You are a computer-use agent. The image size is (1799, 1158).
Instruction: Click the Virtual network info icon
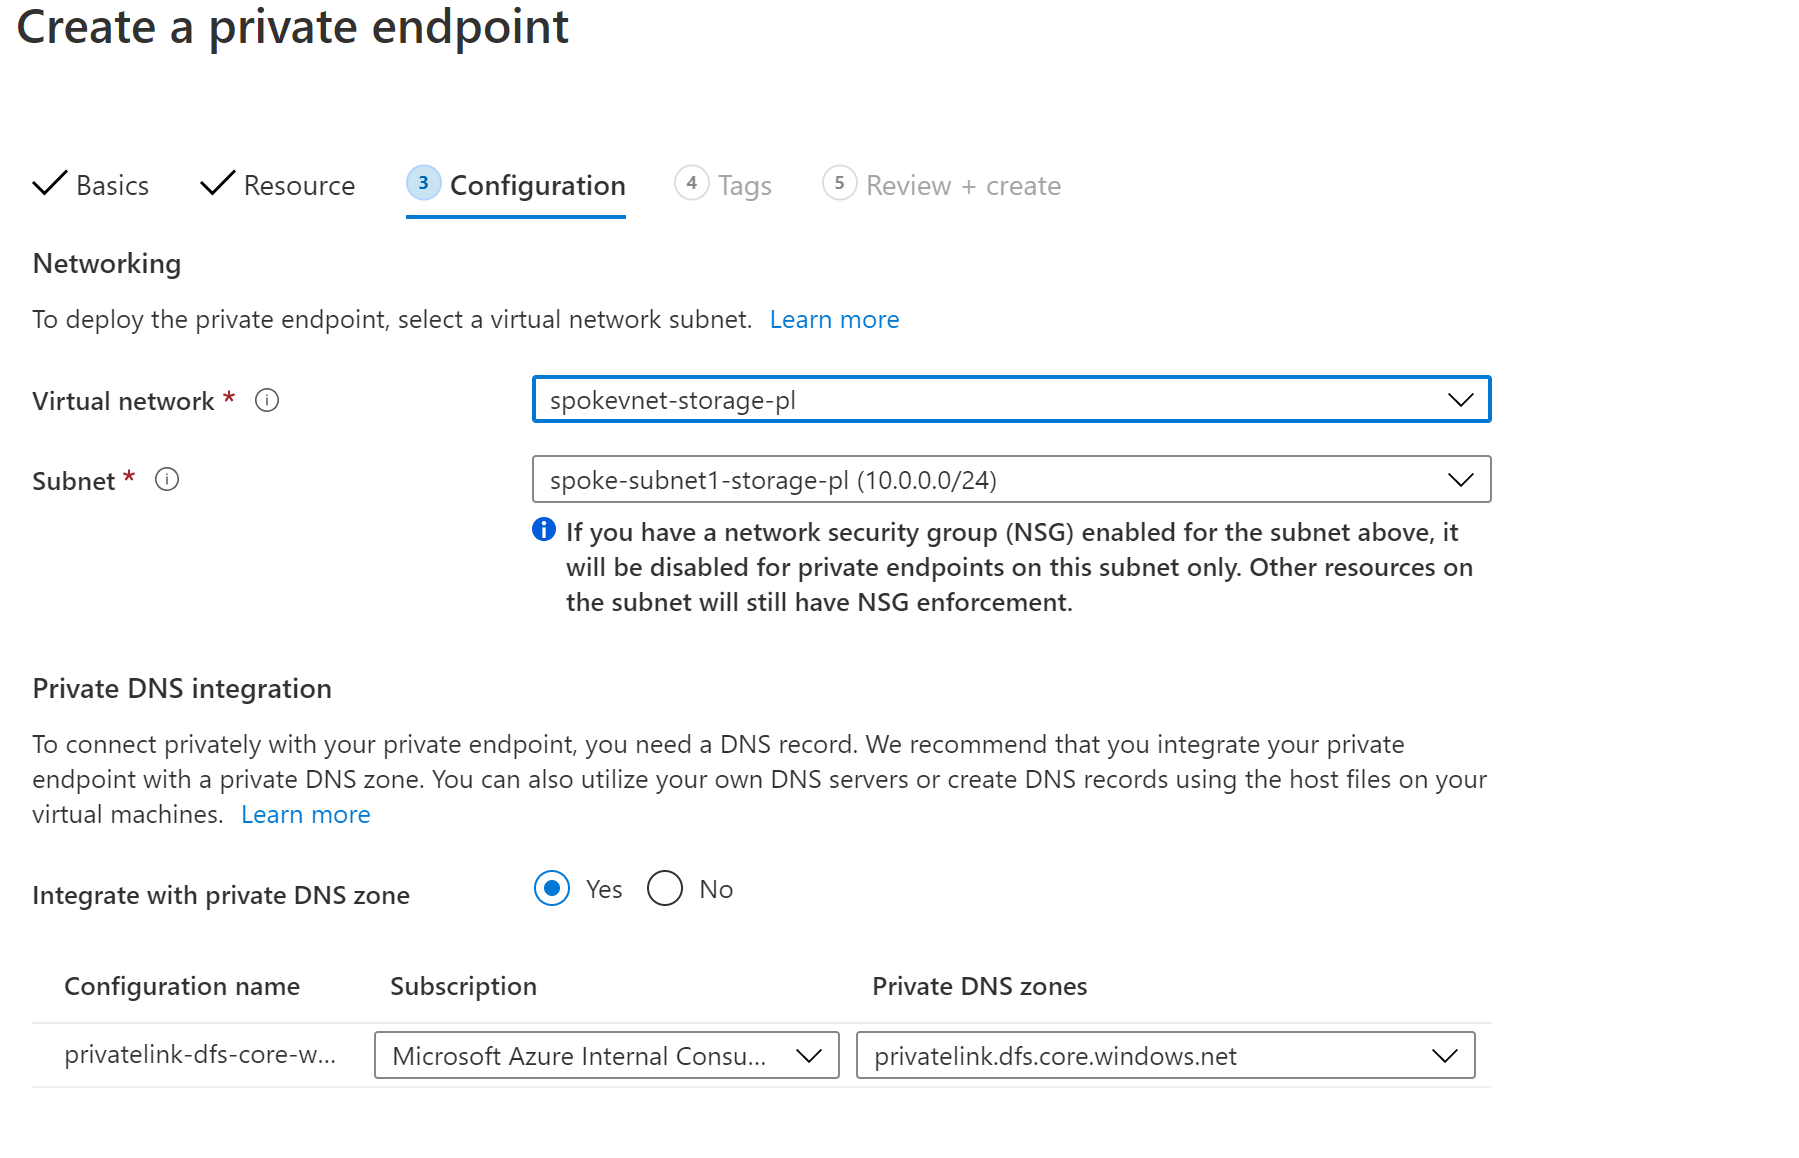pyautogui.click(x=267, y=401)
